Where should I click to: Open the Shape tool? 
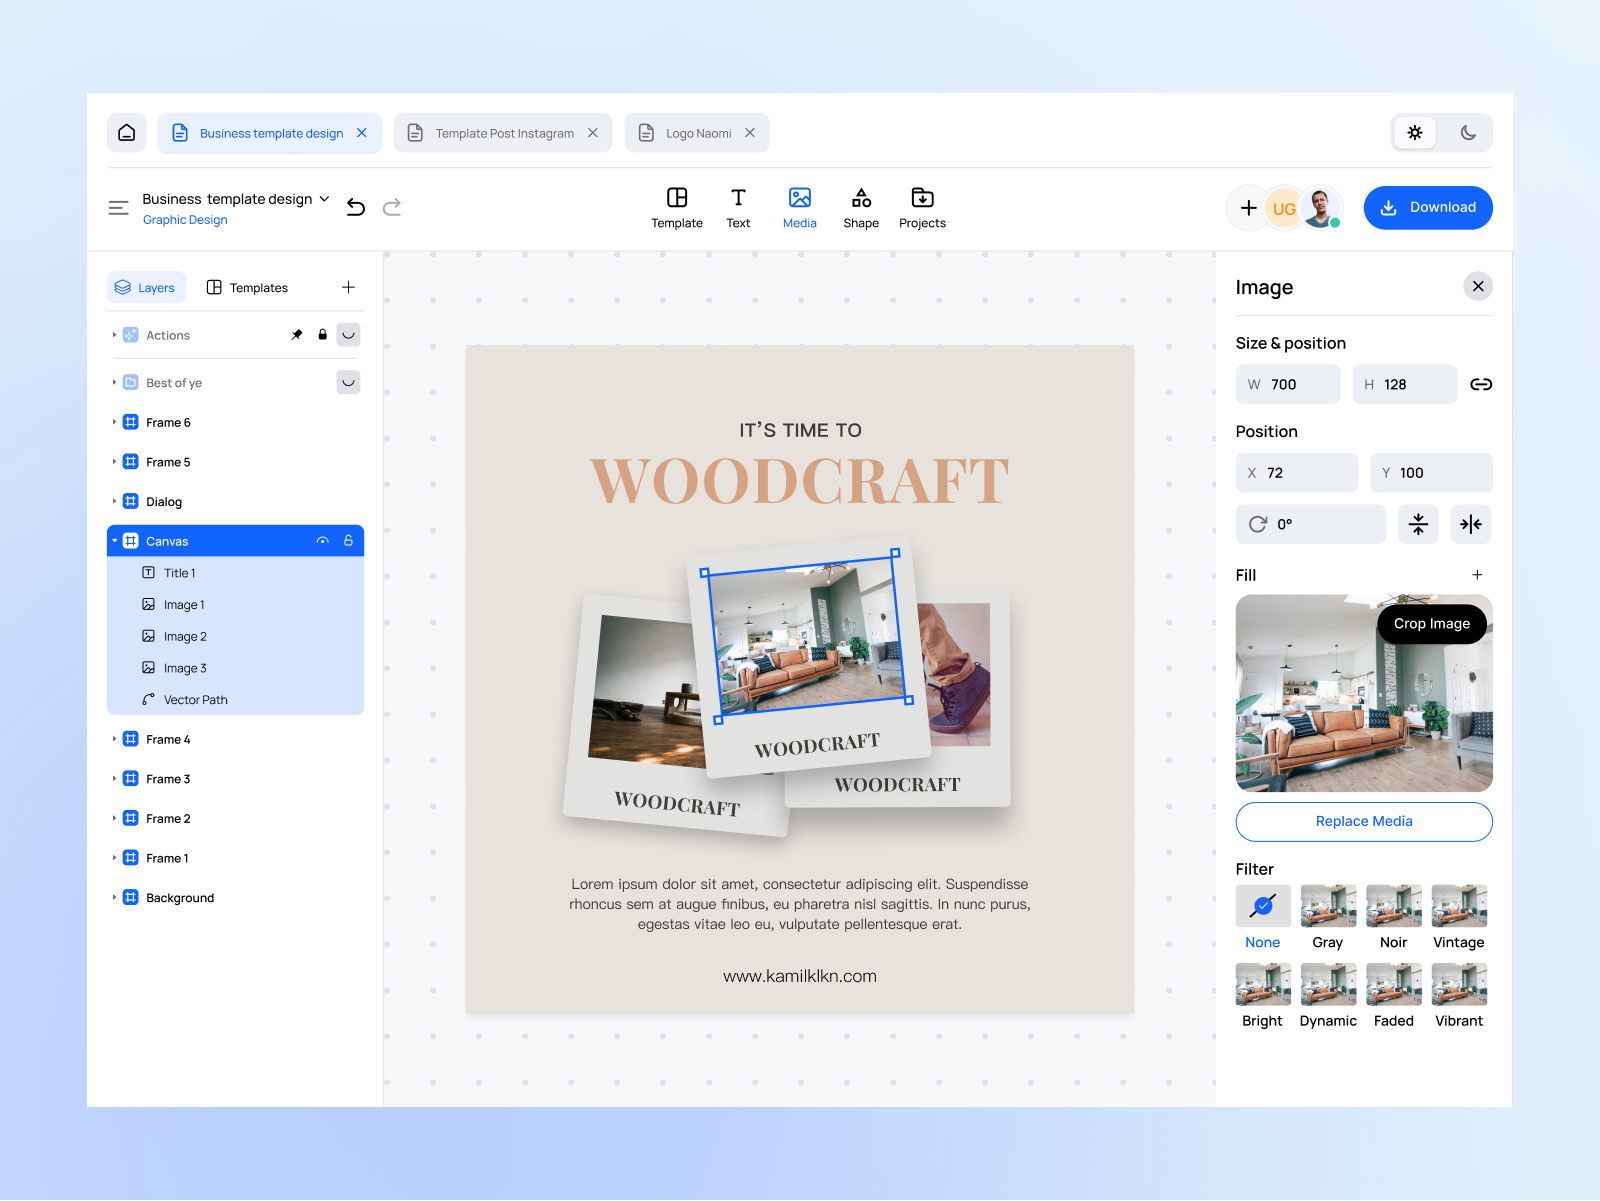click(861, 207)
